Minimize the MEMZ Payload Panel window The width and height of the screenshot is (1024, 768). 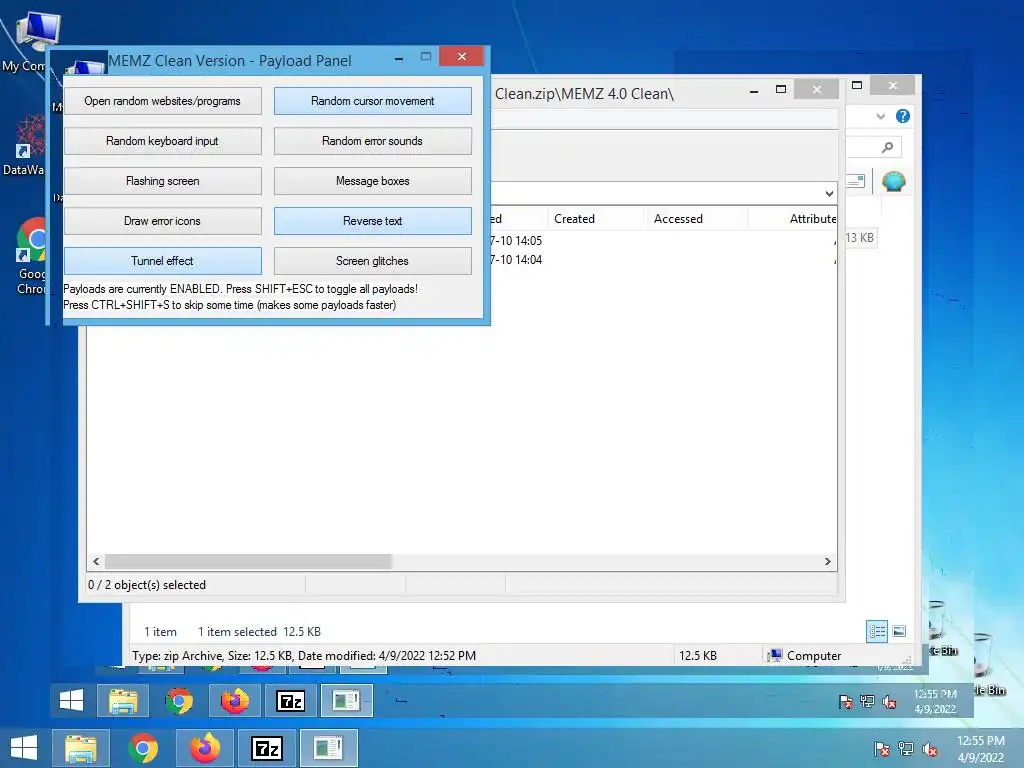398,59
